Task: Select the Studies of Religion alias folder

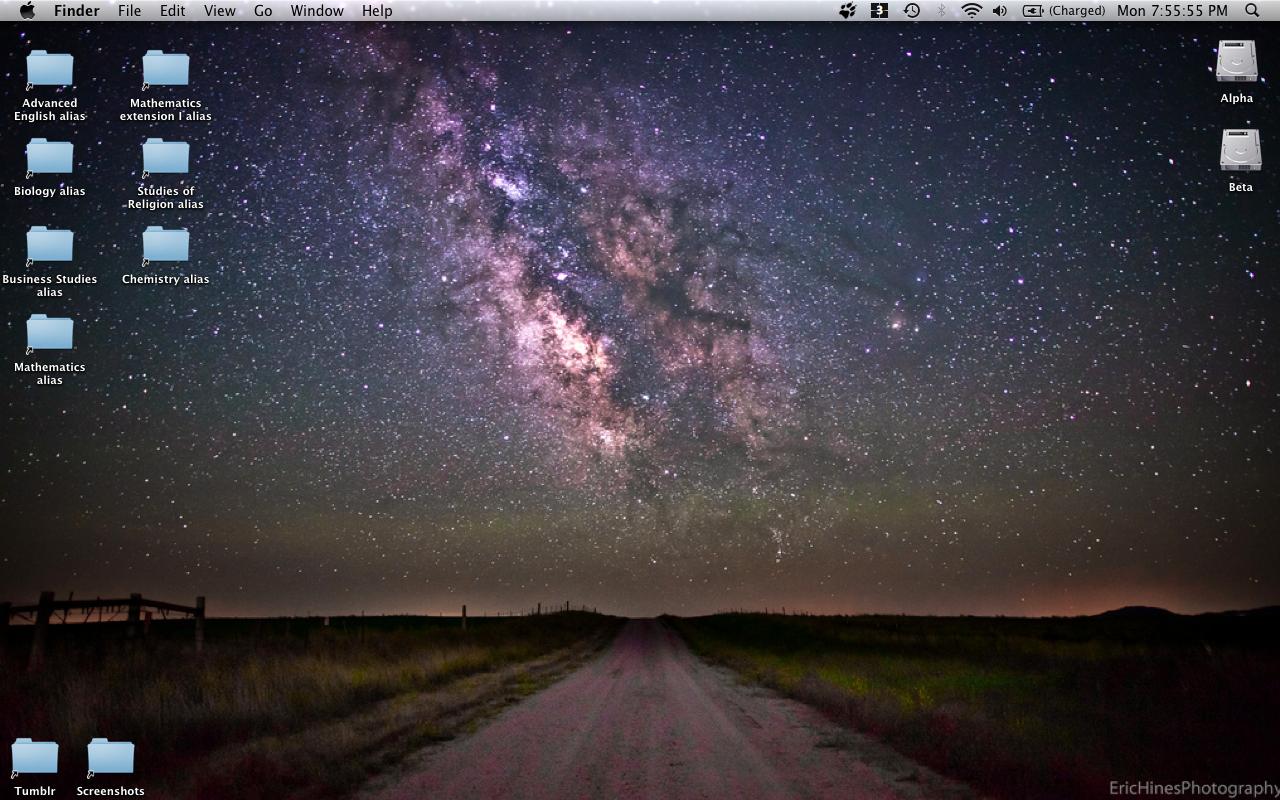Action: tap(166, 157)
